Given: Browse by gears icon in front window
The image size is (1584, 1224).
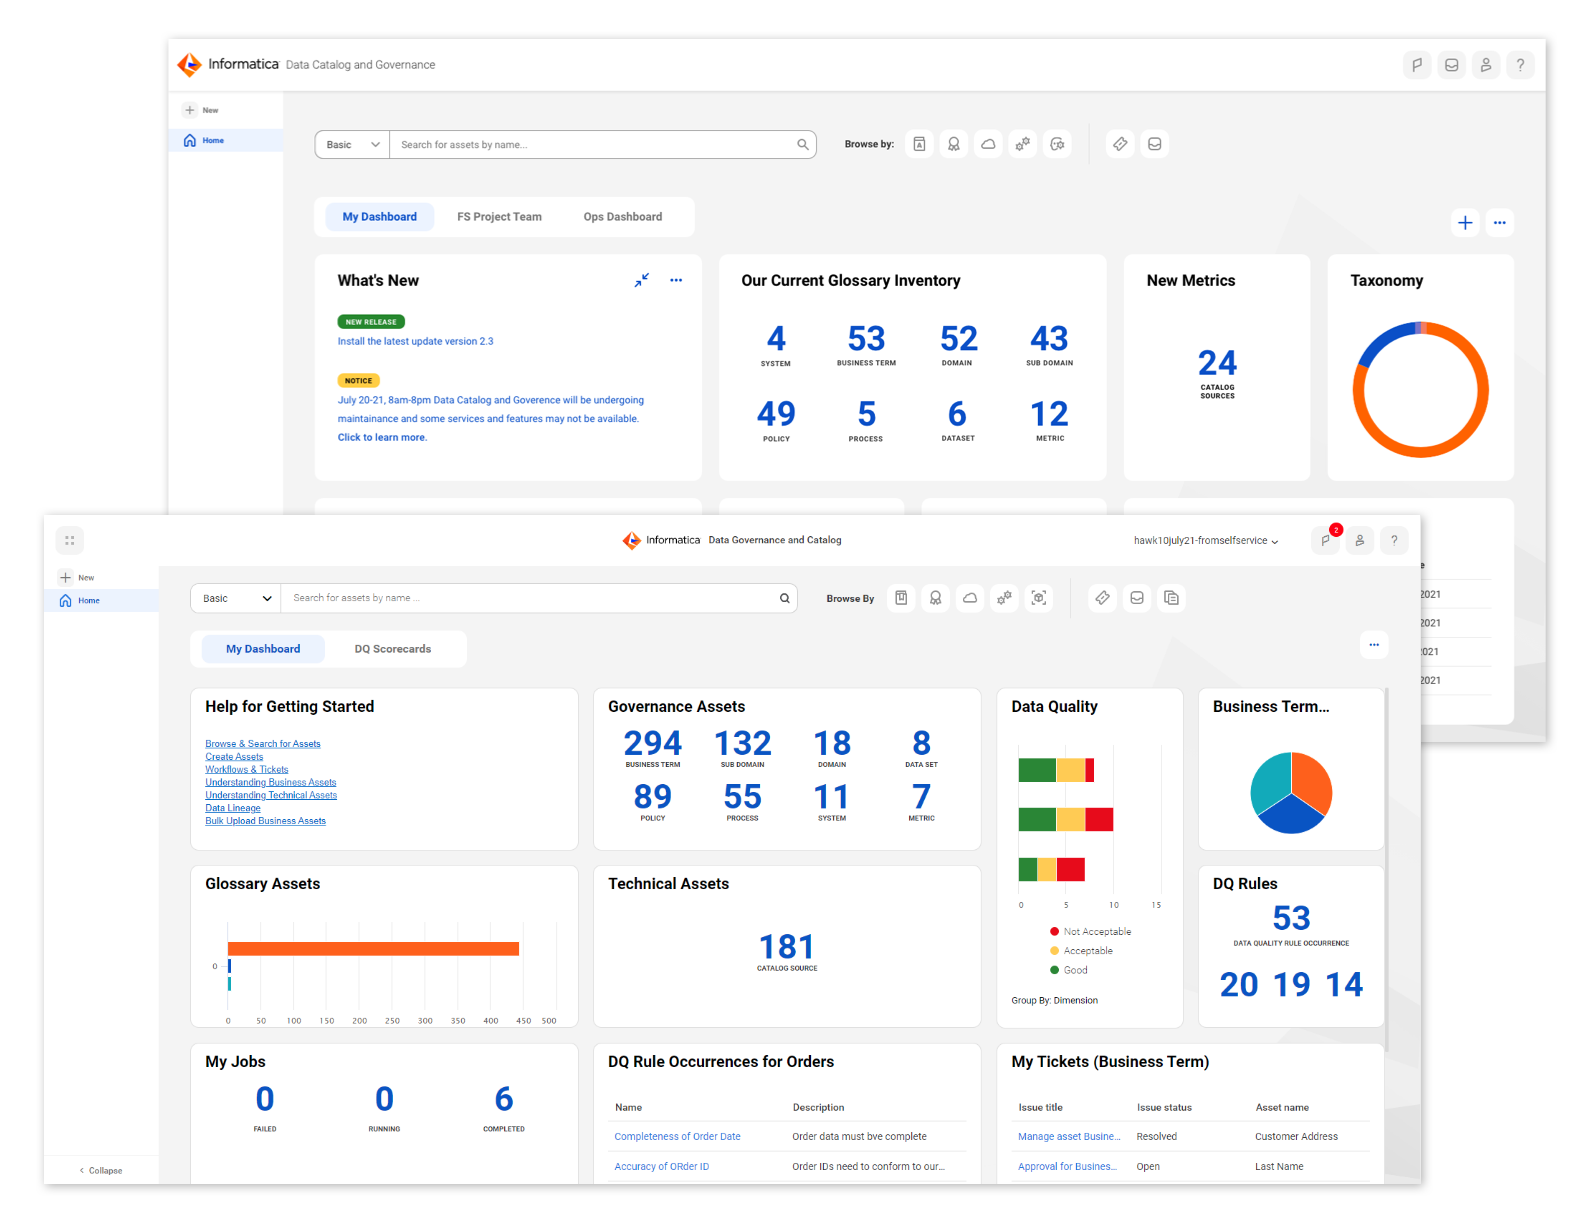Looking at the screenshot, I should pyautogui.click(x=1005, y=598).
